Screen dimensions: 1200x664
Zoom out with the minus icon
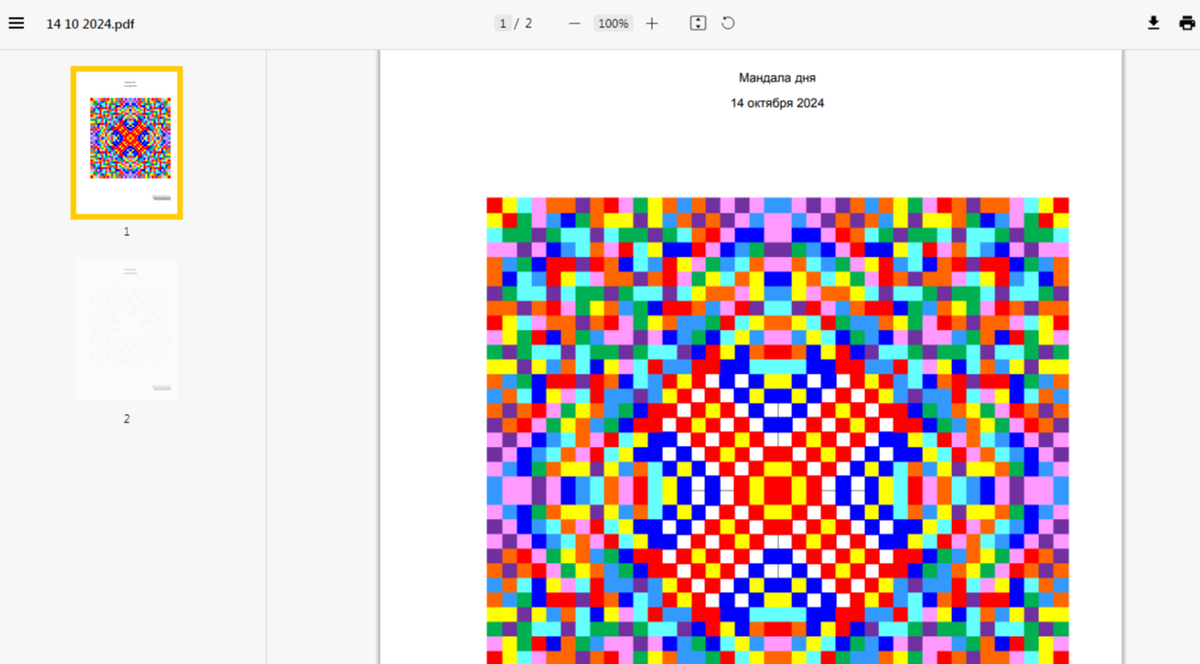click(574, 23)
